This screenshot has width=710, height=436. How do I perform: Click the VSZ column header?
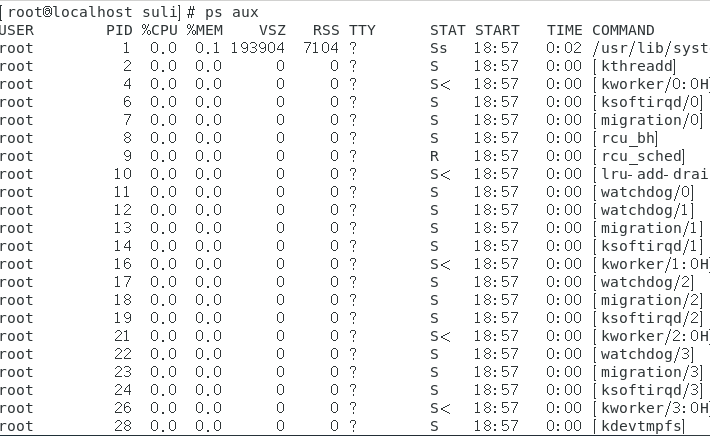[x=272, y=30]
